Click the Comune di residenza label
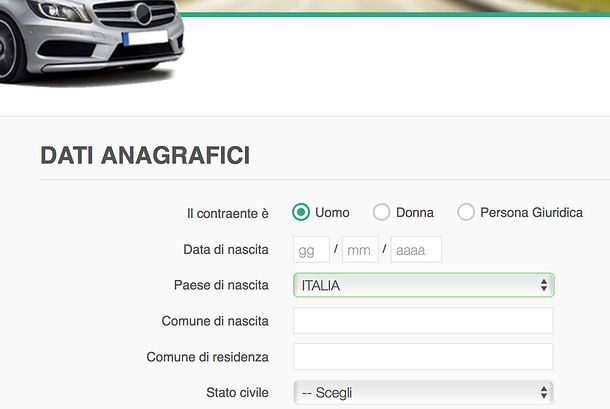 207,357
